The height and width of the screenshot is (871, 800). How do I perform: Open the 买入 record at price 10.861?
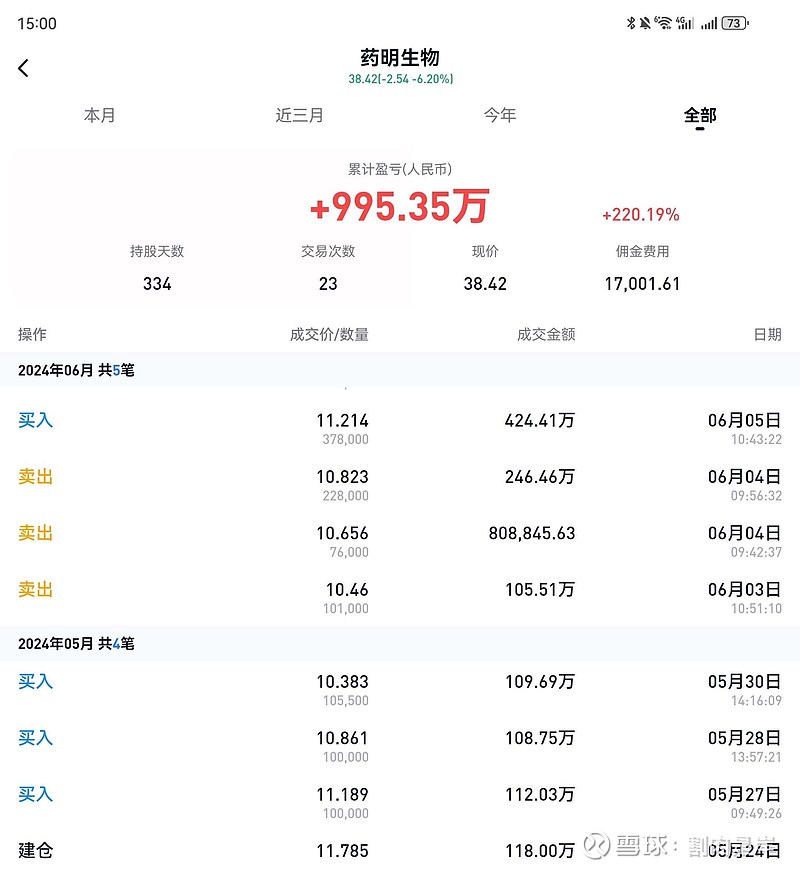(x=400, y=745)
